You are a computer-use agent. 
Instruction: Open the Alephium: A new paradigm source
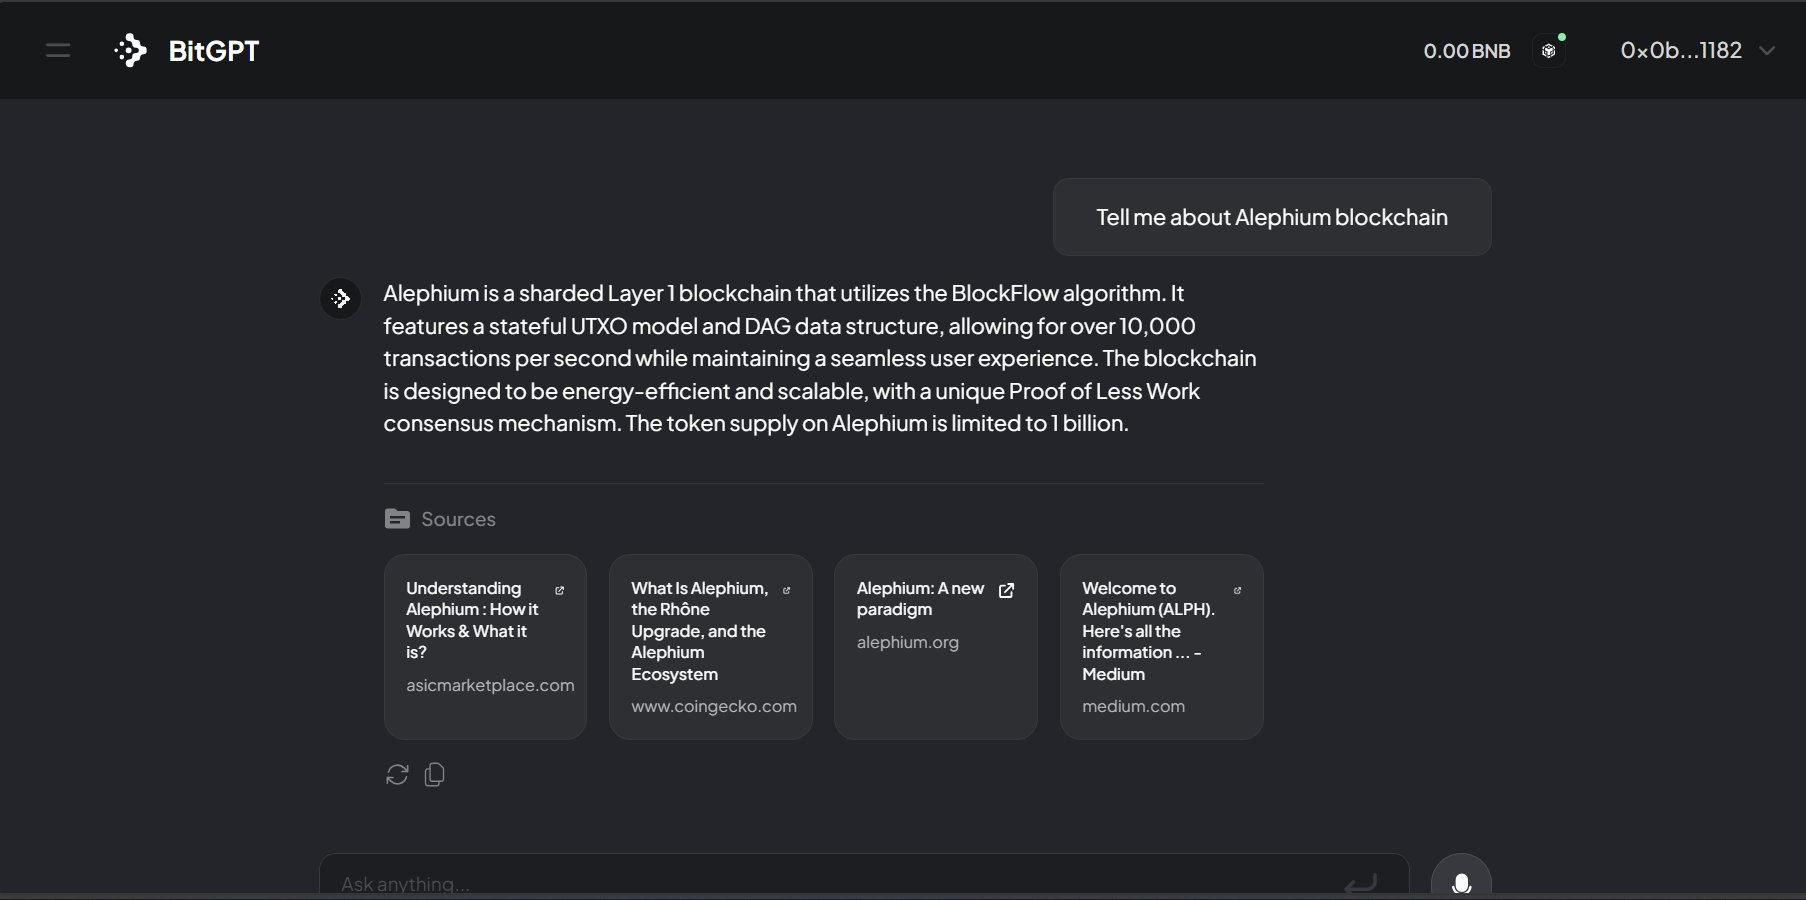coord(936,647)
